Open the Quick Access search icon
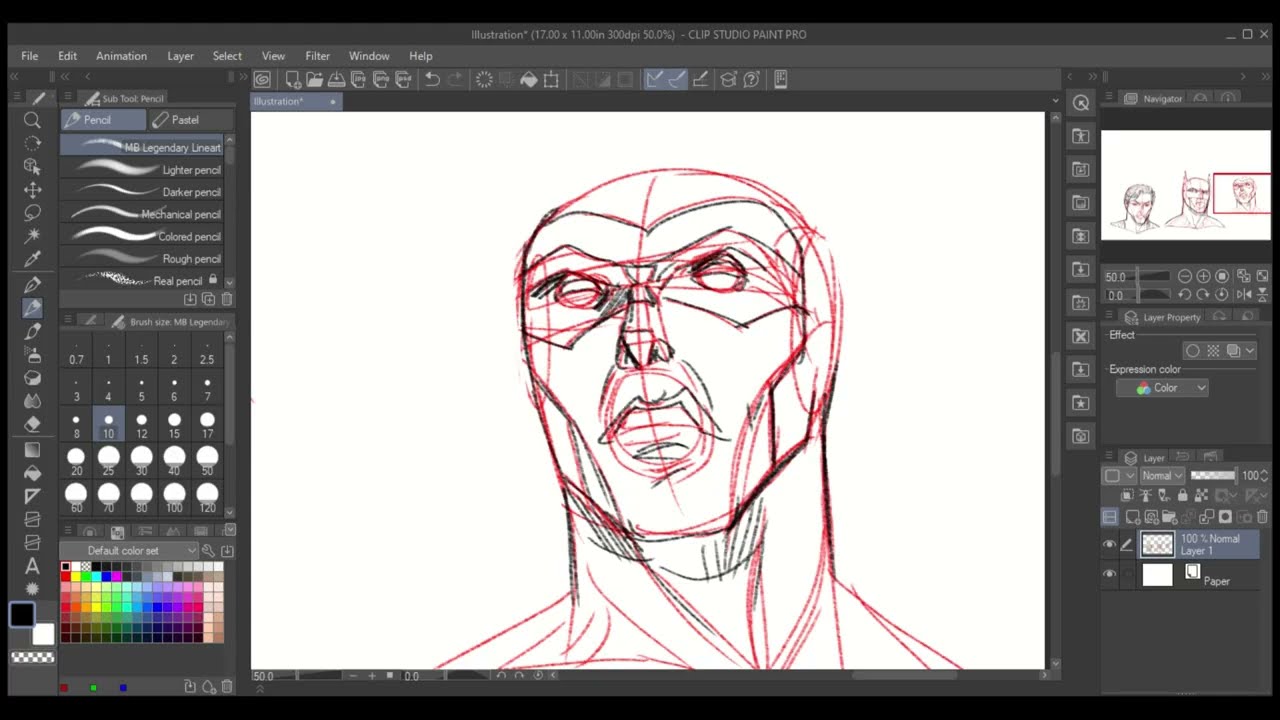Viewport: 1280px width, 720px height. pos(1081,103)
